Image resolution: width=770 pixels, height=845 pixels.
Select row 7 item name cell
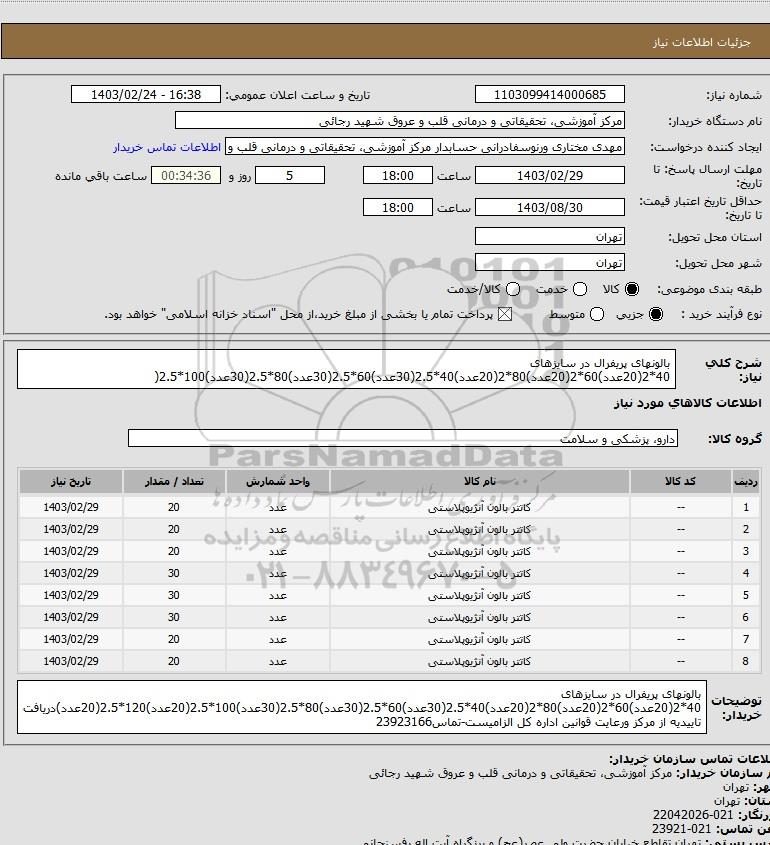pyautogui.click(x=480, y=640)
